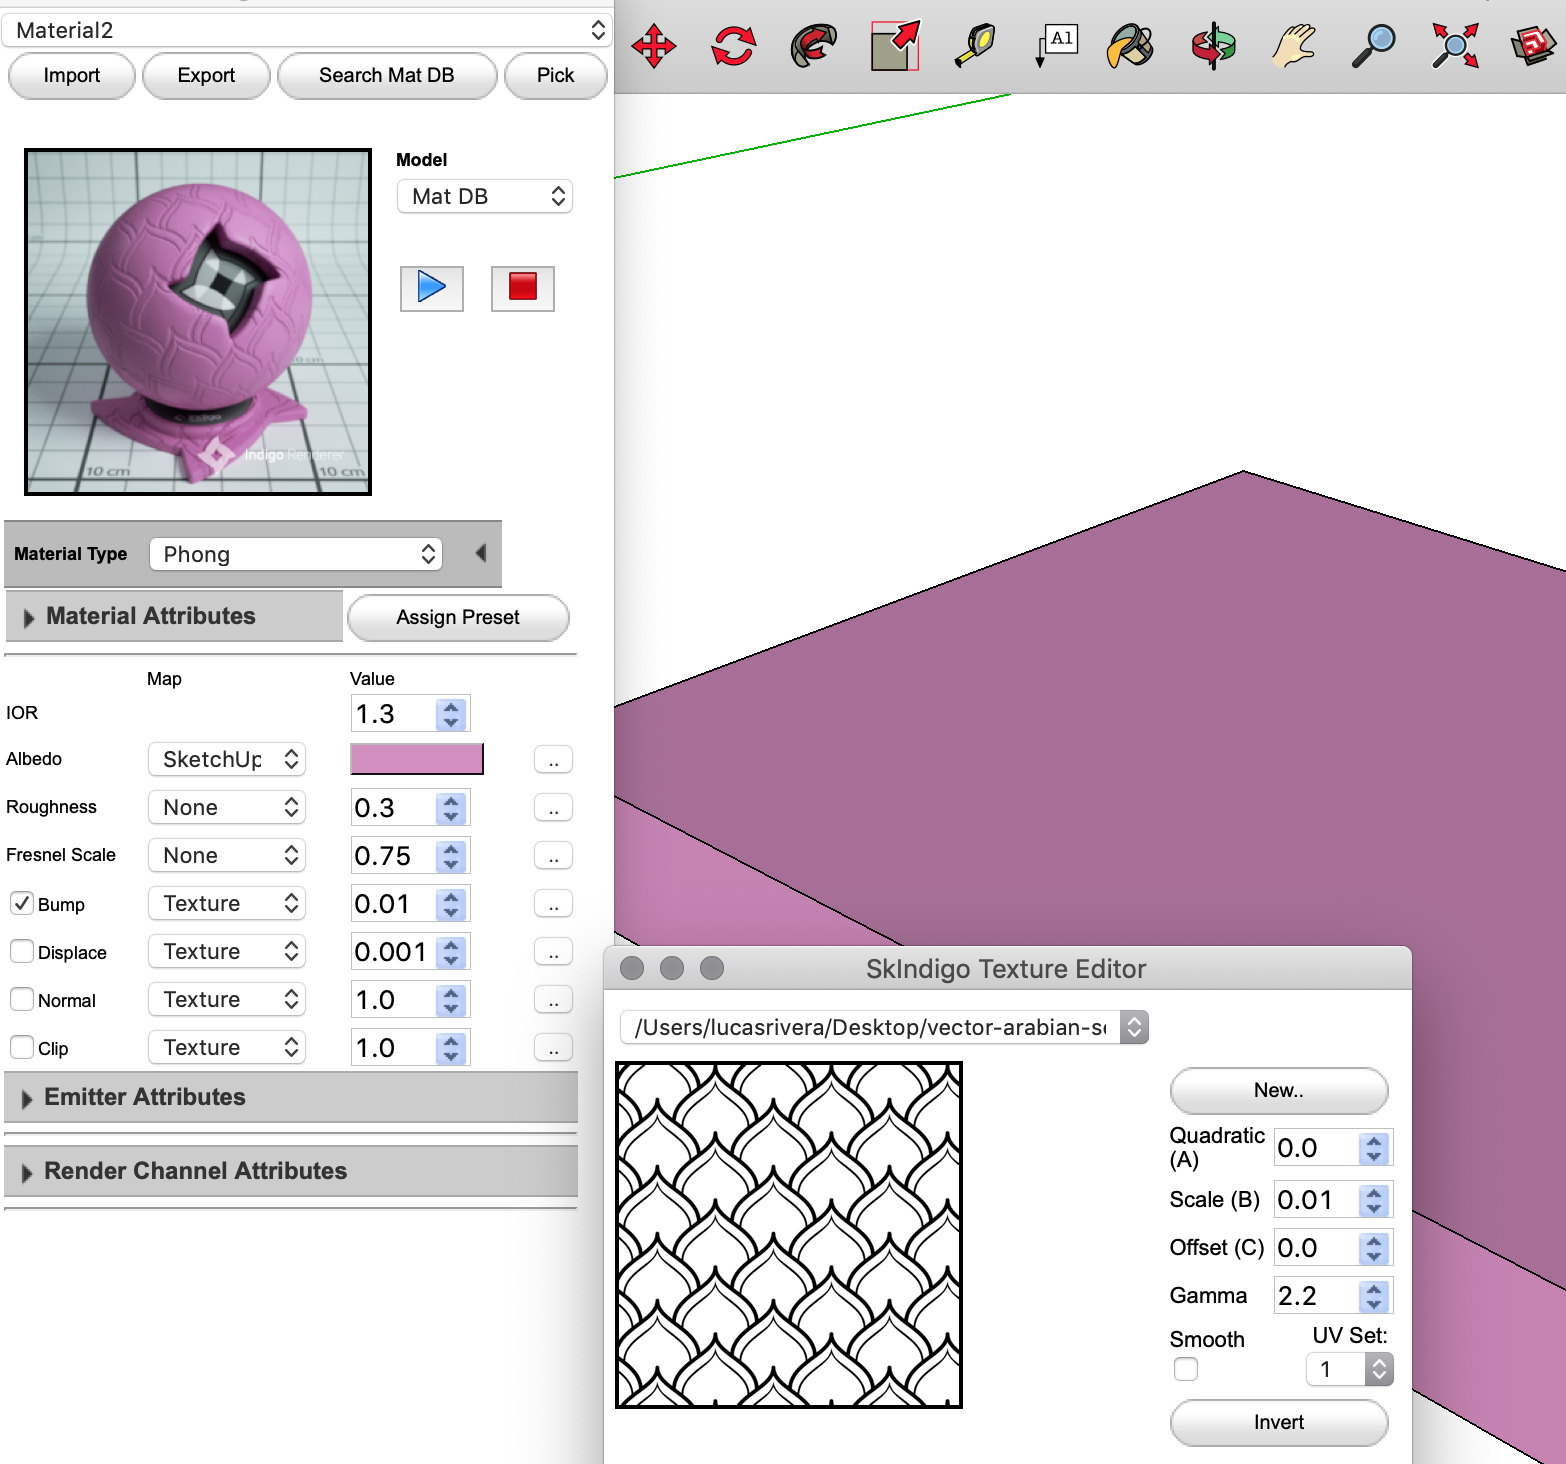Toggle the Smooth checkbox in Texture Editor
Image resolution: width=1566 pixels, height=1464 pixels.
coord(1186,1369)
